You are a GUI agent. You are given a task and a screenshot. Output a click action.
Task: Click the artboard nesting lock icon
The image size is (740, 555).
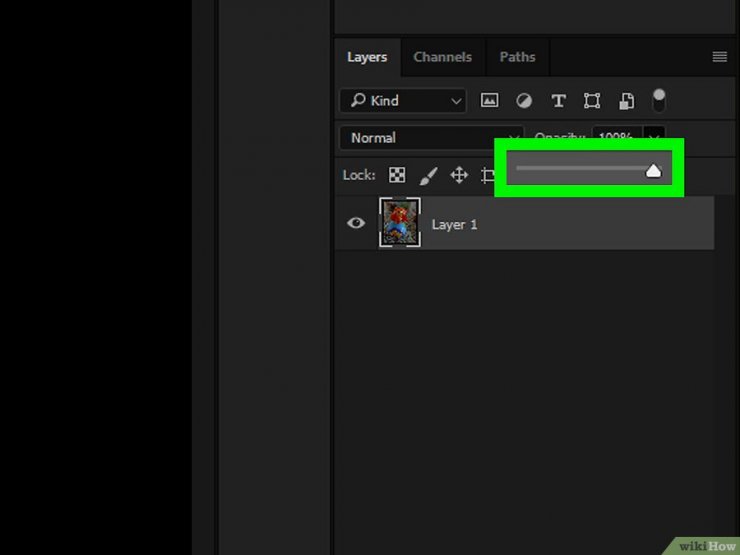pyautogui.click(x=487, y=175)
